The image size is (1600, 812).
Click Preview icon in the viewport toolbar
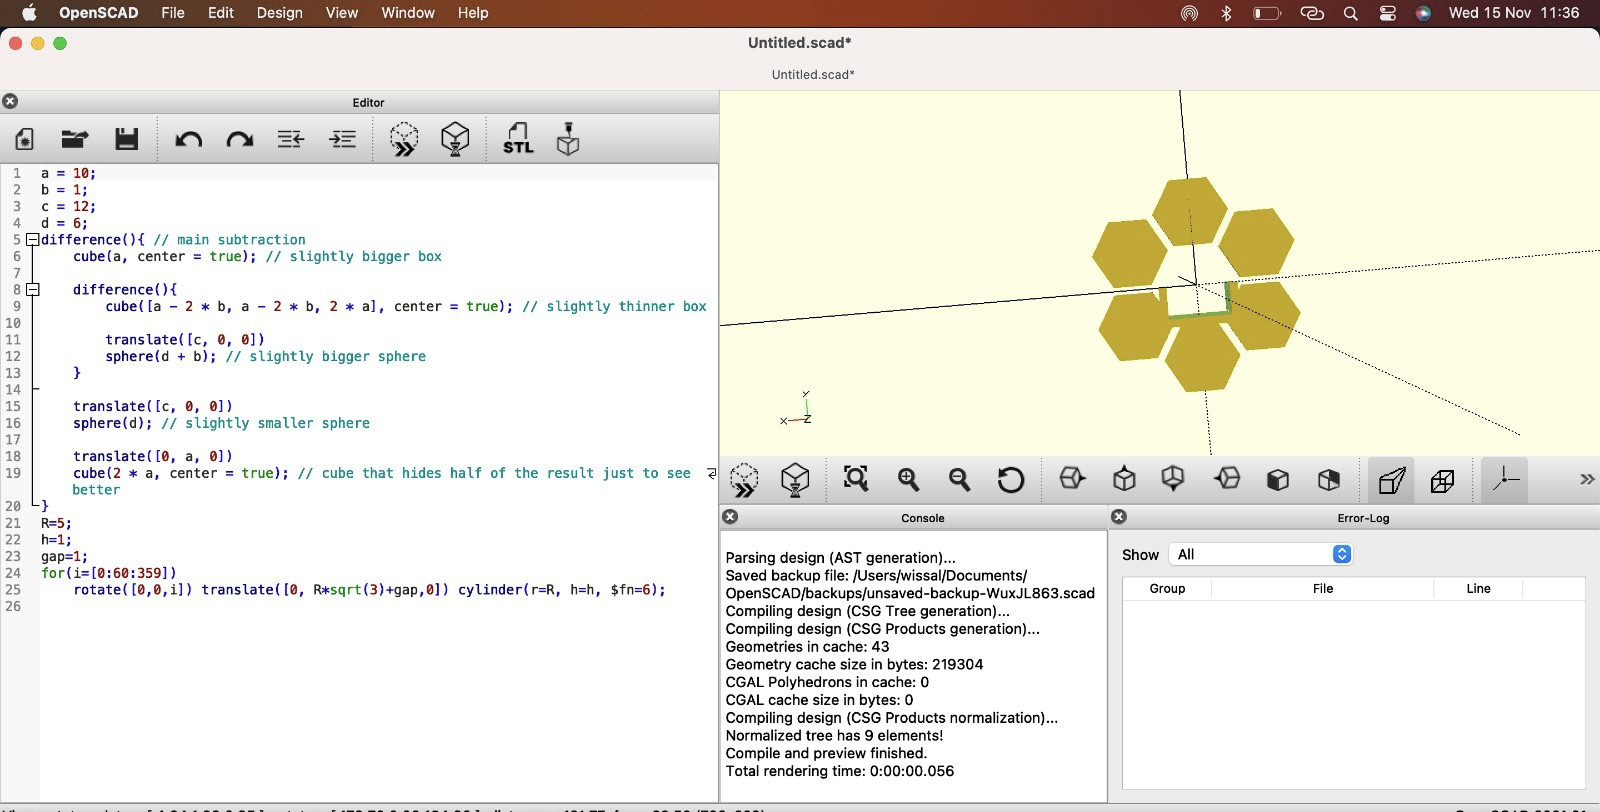pyautogui.click(x=744, y=480)
